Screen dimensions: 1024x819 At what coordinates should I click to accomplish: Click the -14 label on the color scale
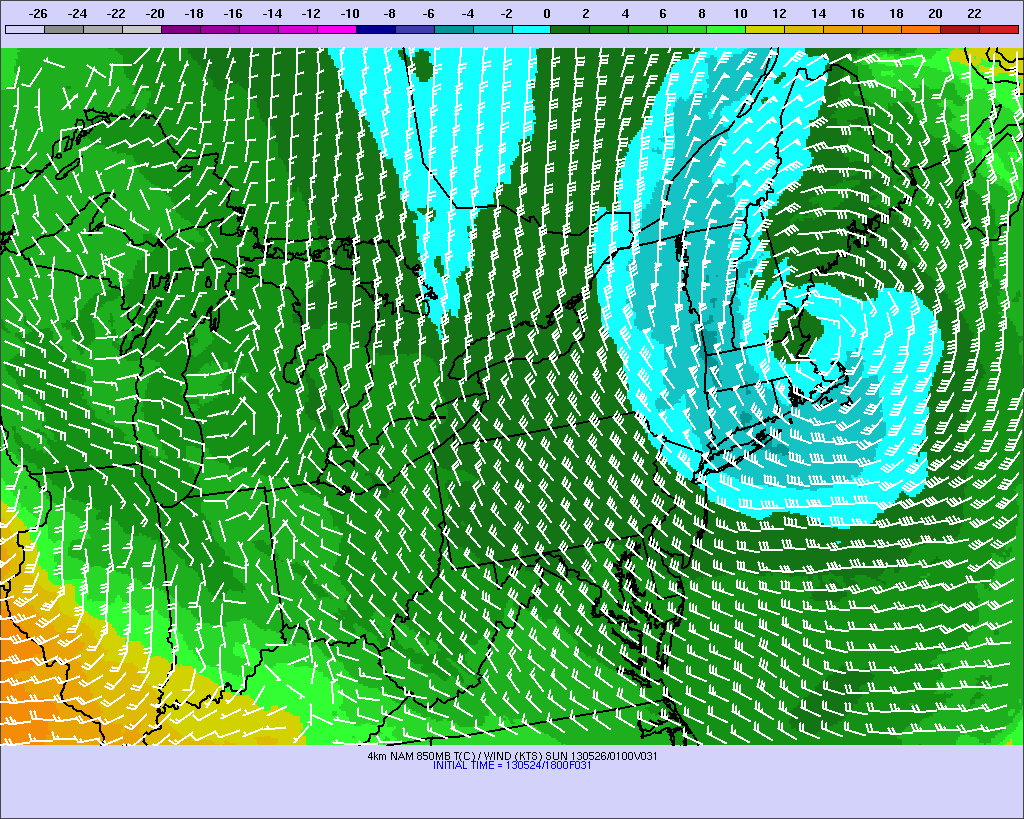[272, 13]
